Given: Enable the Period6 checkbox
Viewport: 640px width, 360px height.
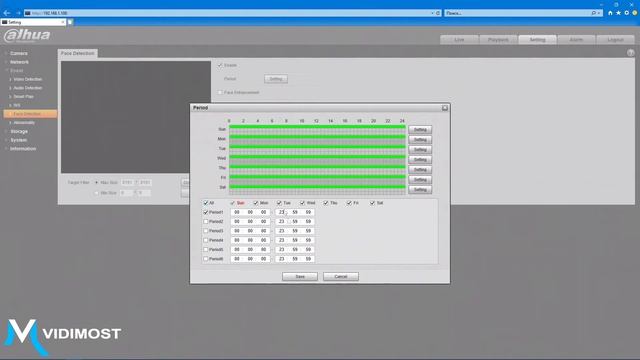Looking at the screenshot, I should pyautogui.click(x=206, y=259).
